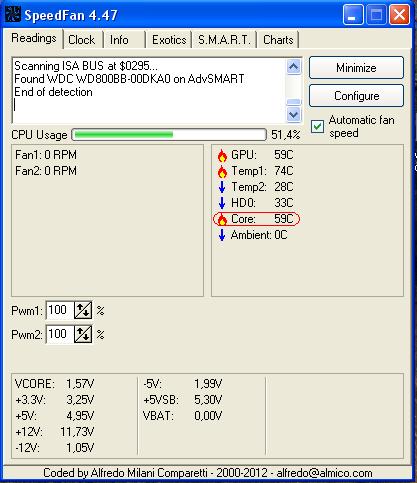Open the S.M.A.R.T. tab
This screenshot has height=483, width=417.
224,40
